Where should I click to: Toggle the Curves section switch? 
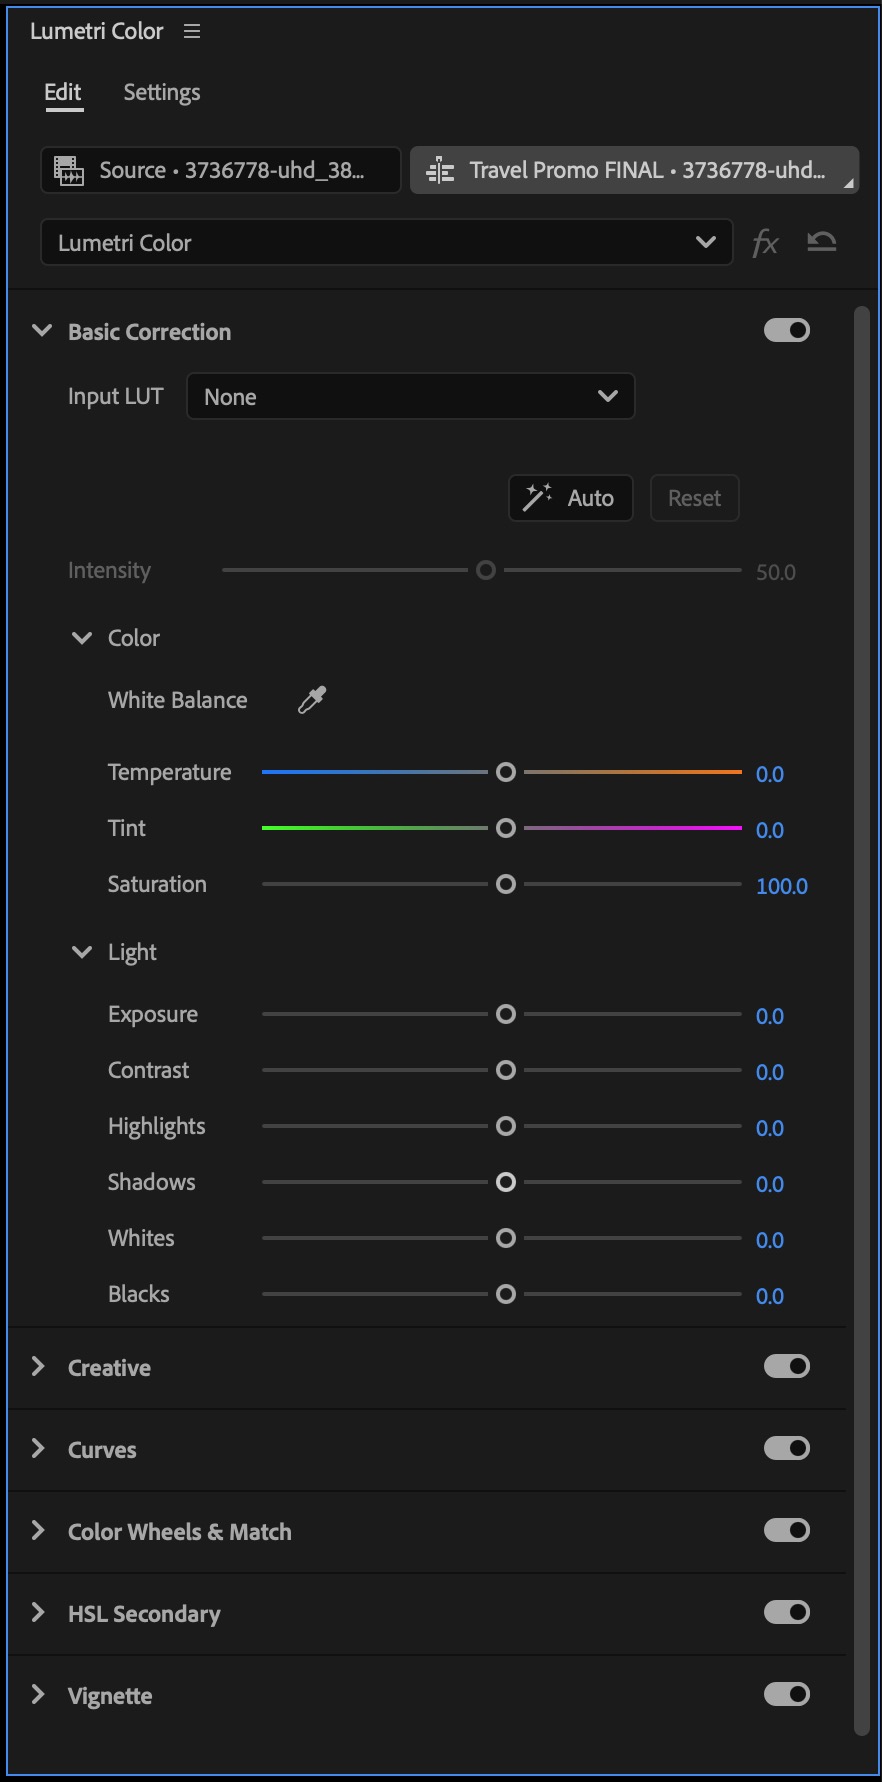787,1448
